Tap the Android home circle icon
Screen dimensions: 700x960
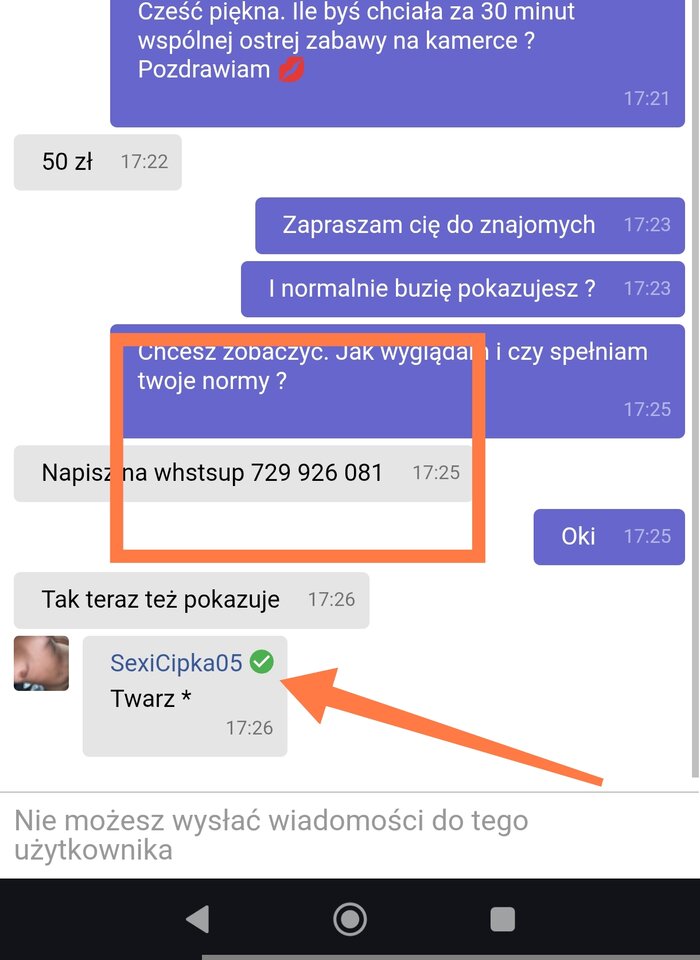point(350,919)
